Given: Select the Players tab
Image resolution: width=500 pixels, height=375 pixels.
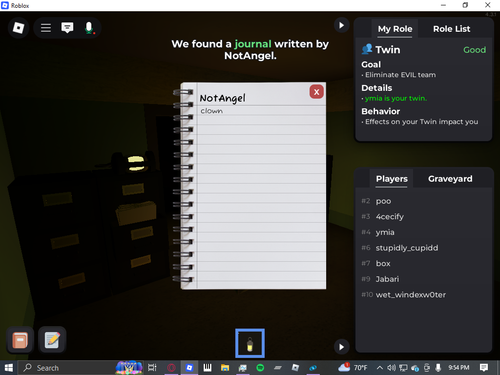Looking at the screenshot, I should [x=392, y=179].
